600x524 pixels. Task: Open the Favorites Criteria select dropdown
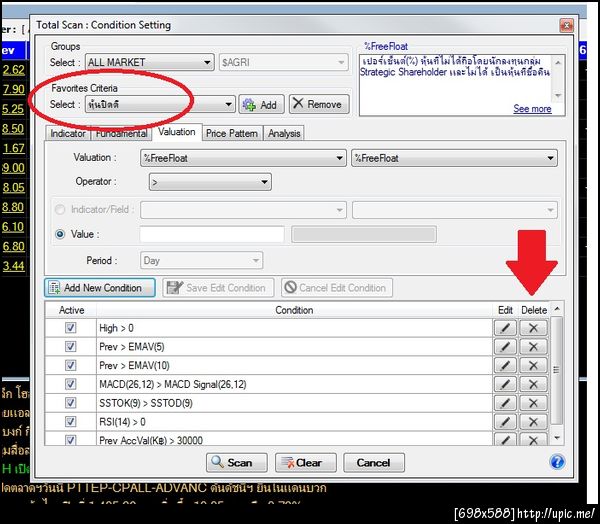[160, 104]
